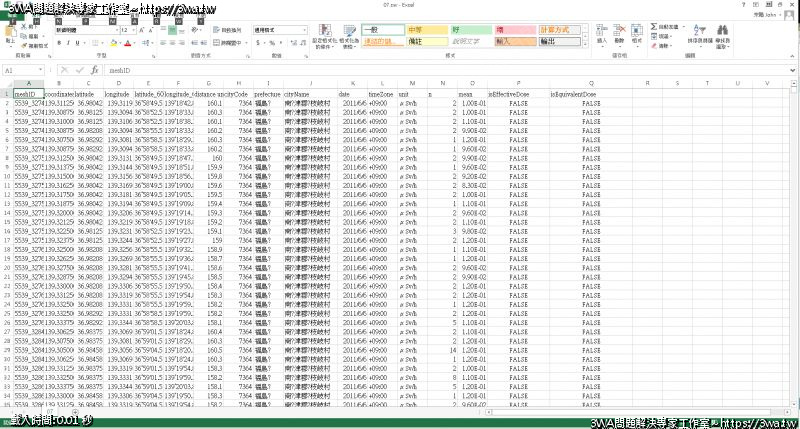Click the Insert cells icon
The image size is (800, 429).
pyautogui.click(x=602, y=30)
